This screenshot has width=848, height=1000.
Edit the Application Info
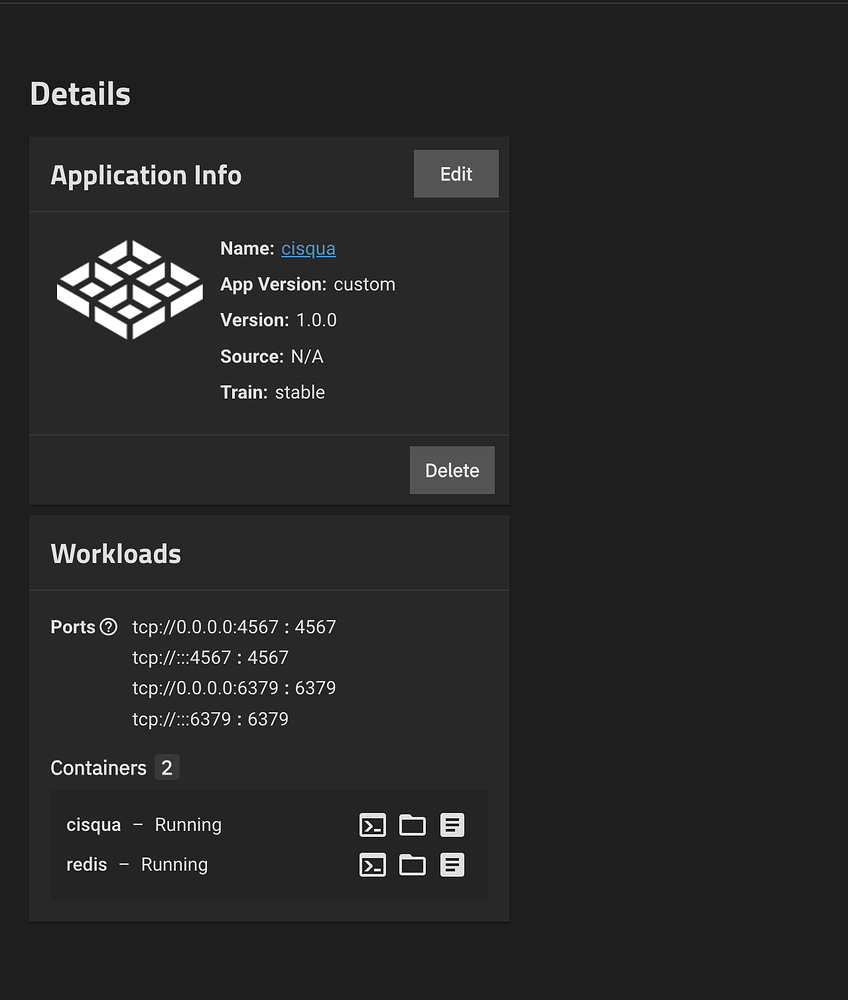[x=456, y=173]
